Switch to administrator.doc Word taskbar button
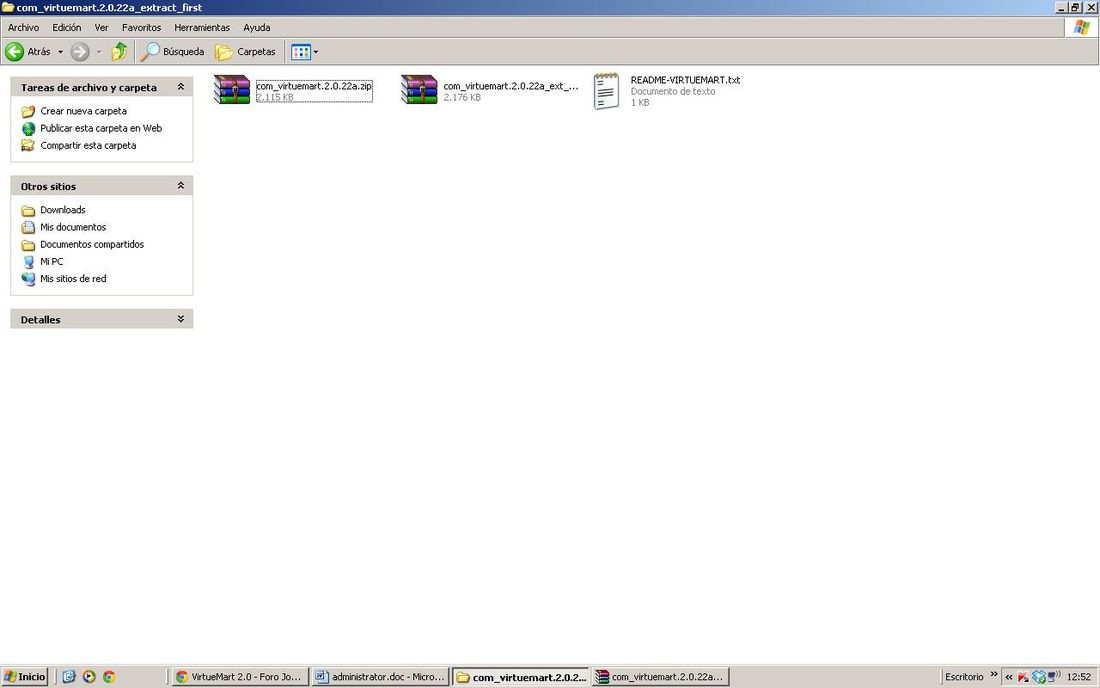This screenshot has width=1100, height=688. click(380, 677)
